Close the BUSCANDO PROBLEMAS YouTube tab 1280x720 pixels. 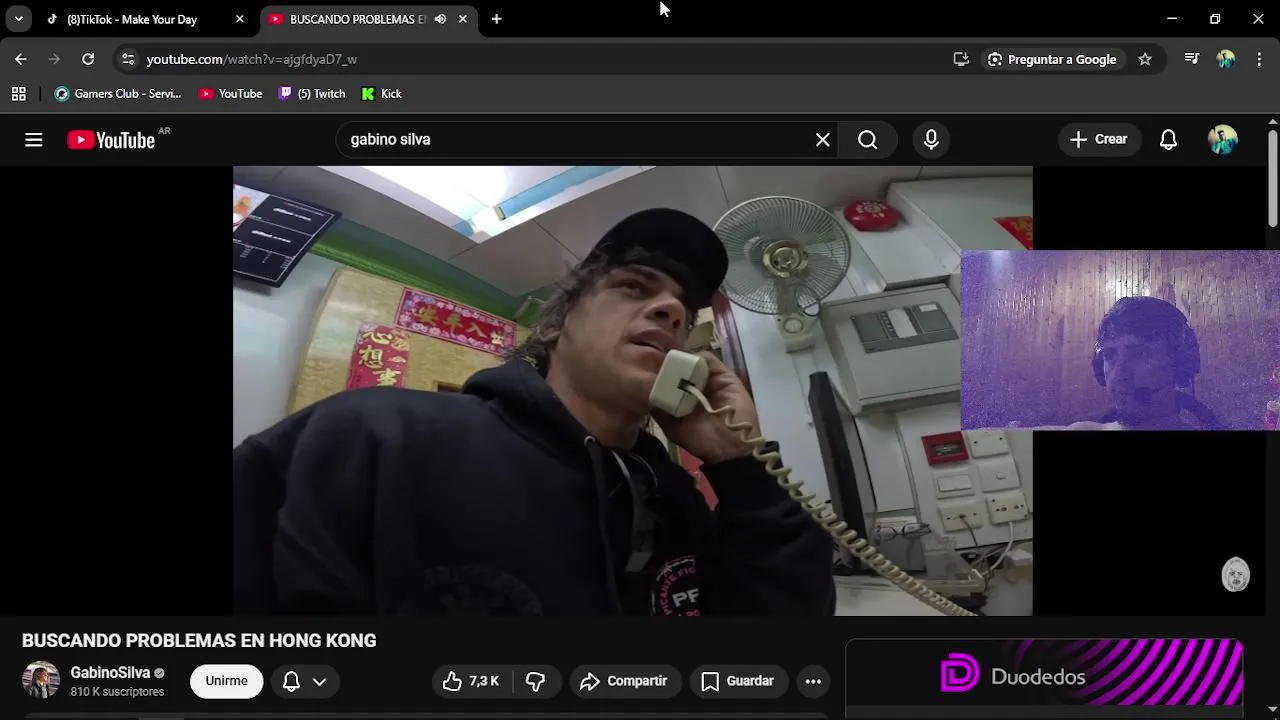pyautogui.click(x=463, y=19)
